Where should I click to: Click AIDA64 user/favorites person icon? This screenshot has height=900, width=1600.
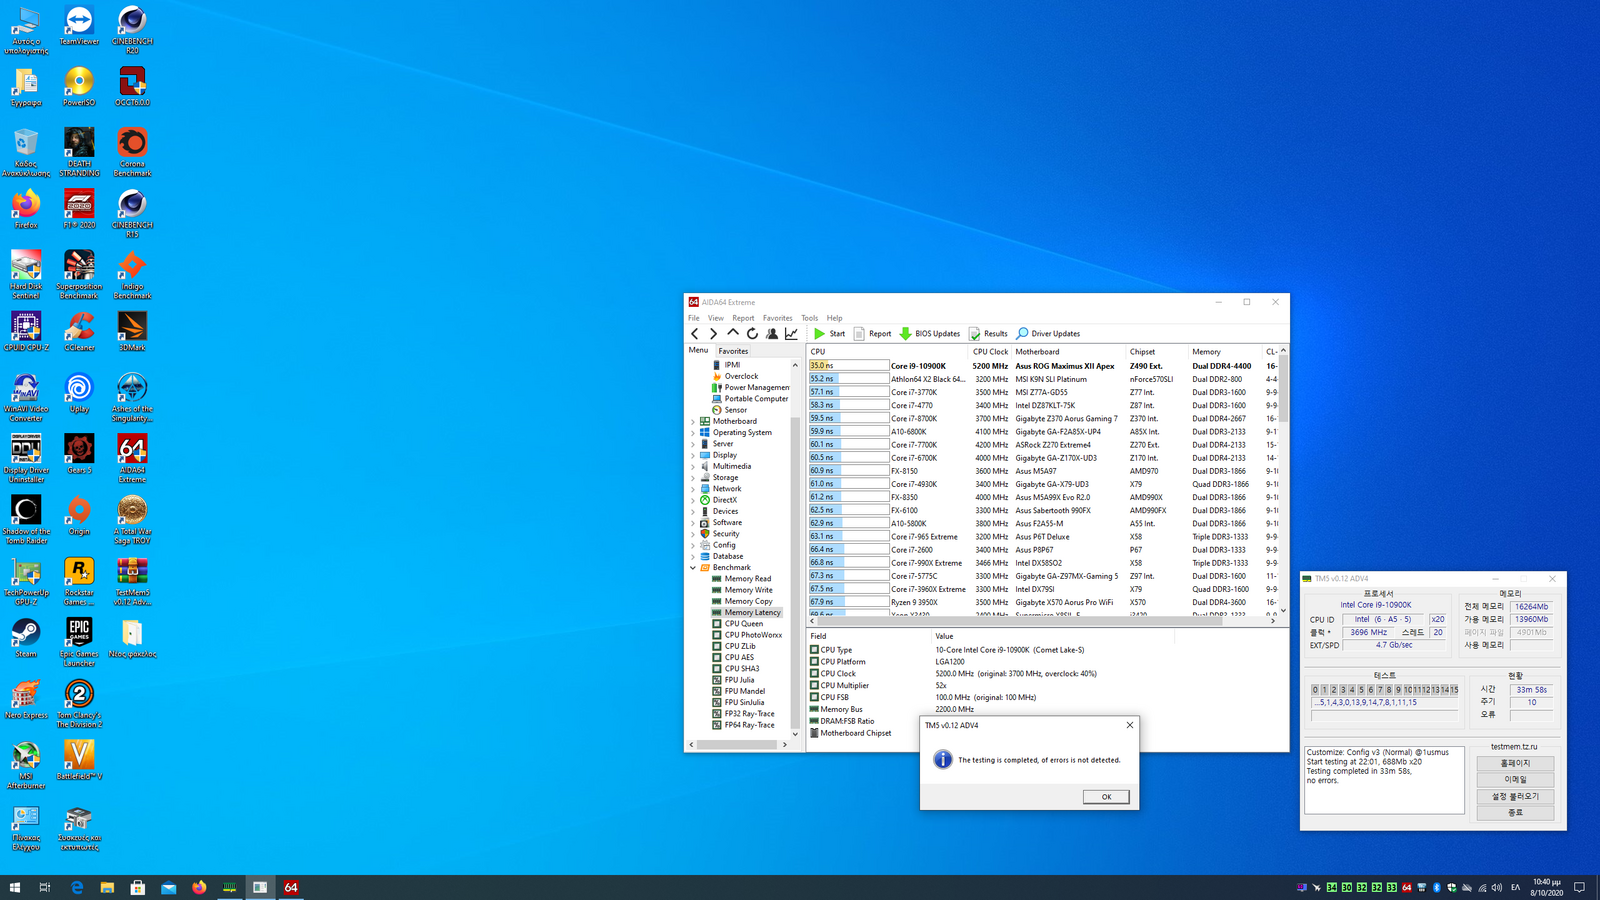tap(772, 334)
